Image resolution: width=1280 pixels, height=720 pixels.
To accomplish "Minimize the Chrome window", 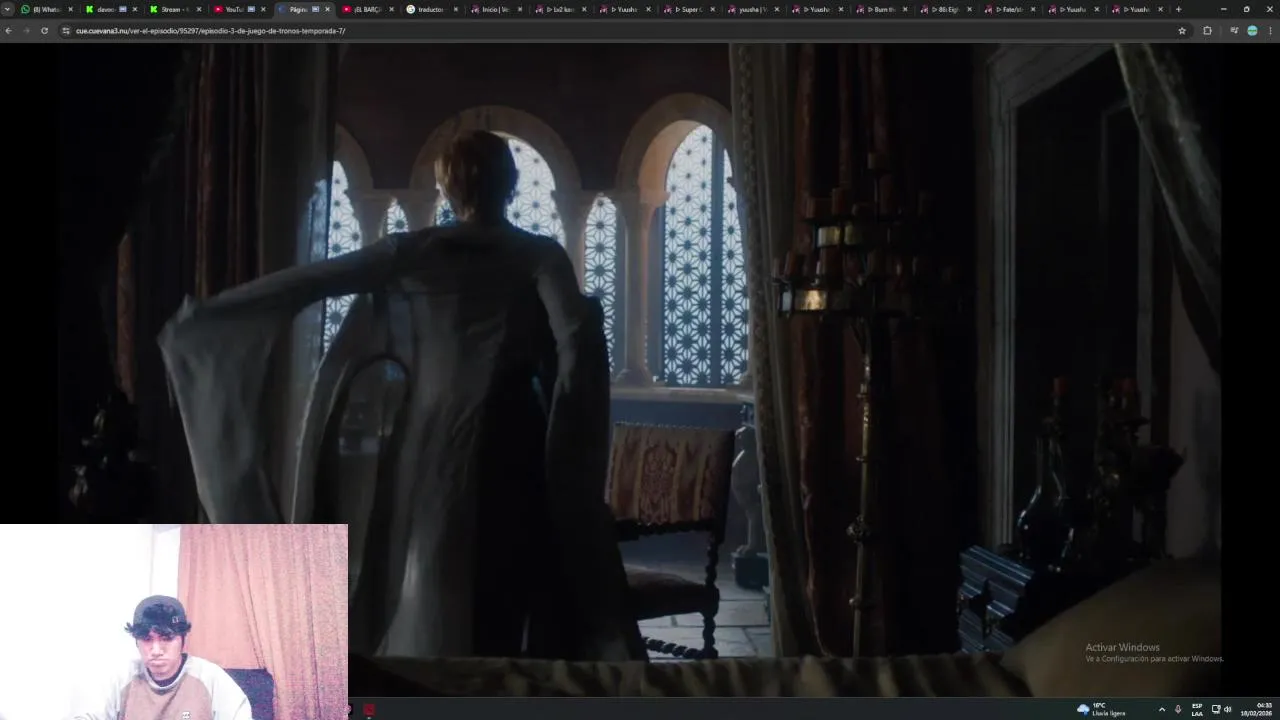I will pos(1223,9).
